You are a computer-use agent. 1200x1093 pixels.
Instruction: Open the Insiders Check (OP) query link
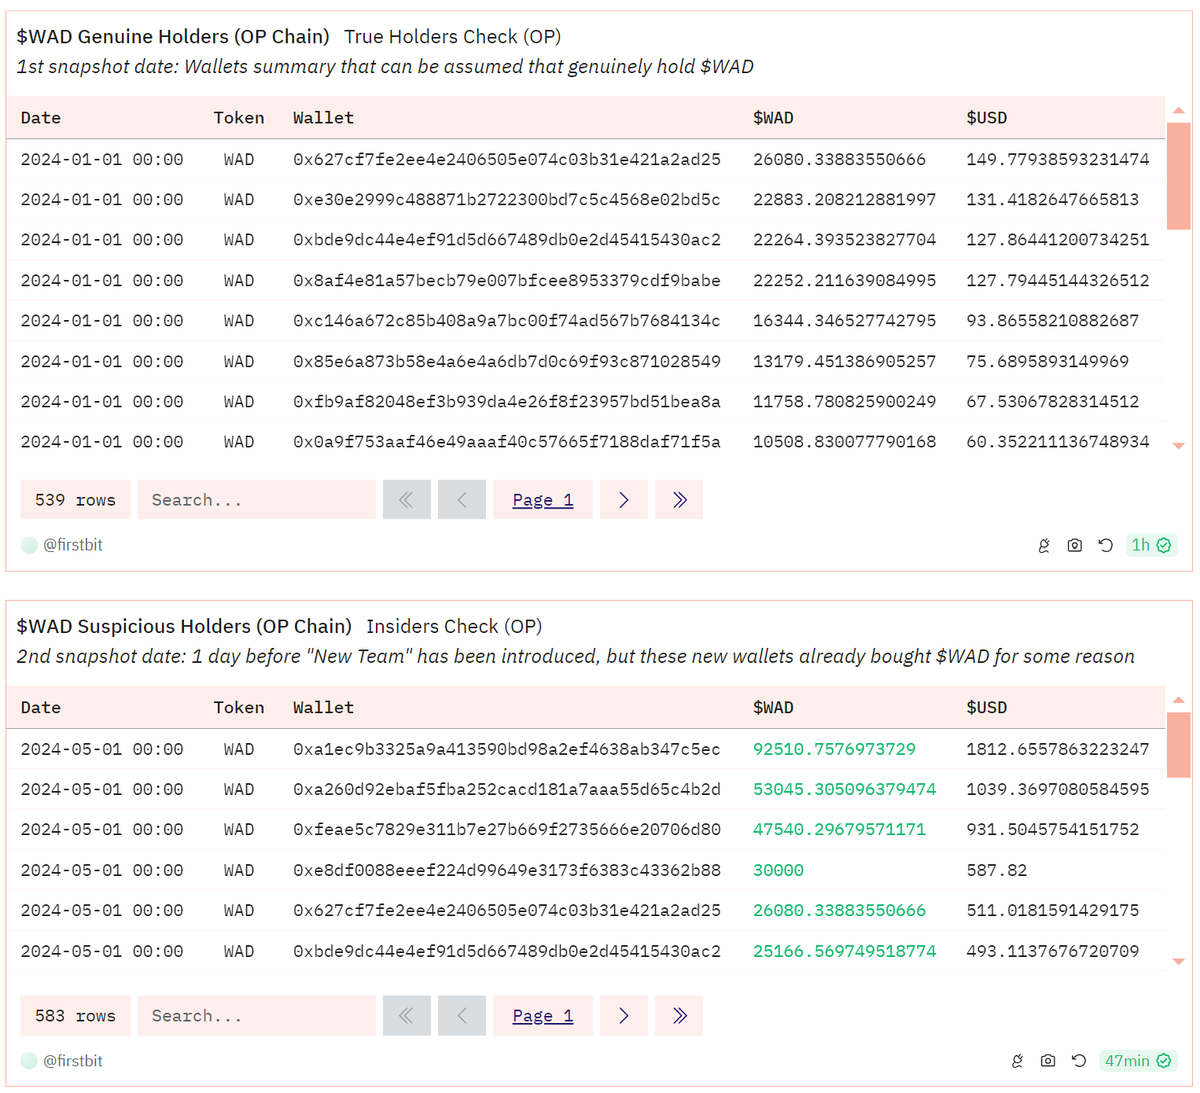[x=454, y=627]
